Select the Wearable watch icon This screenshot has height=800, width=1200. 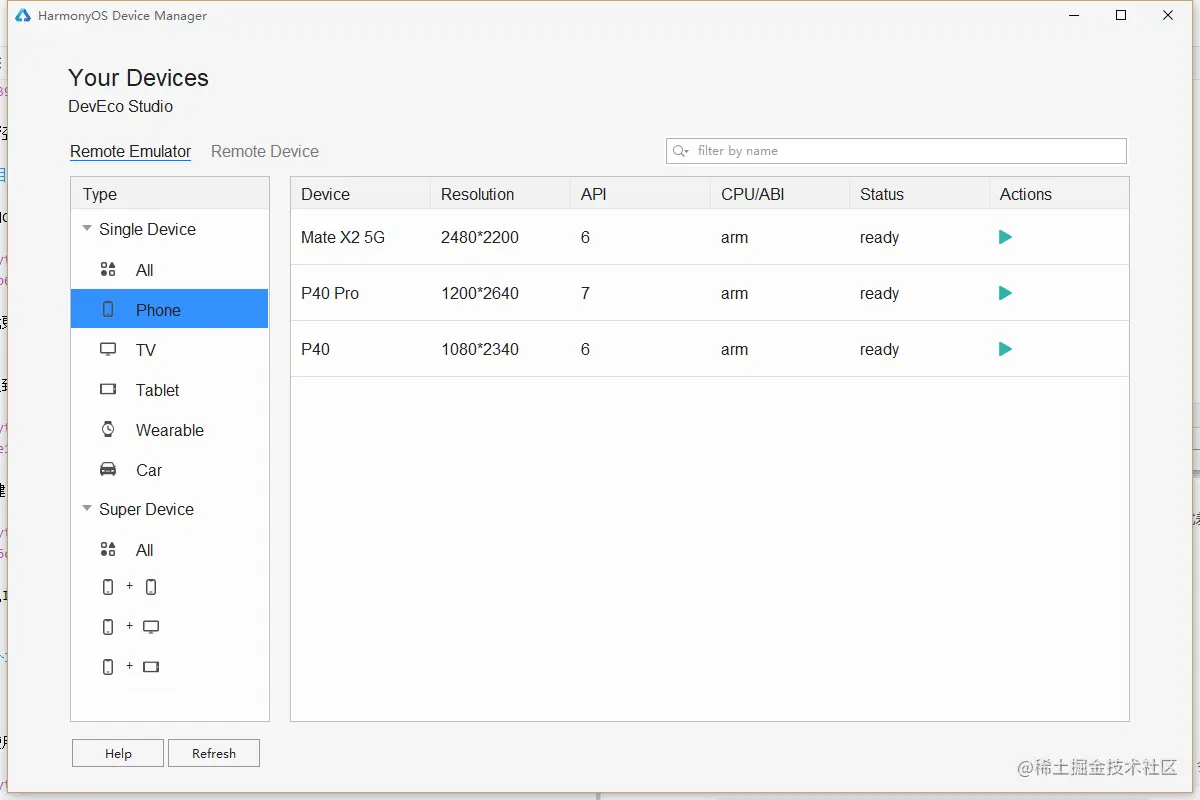click(108, 430)
